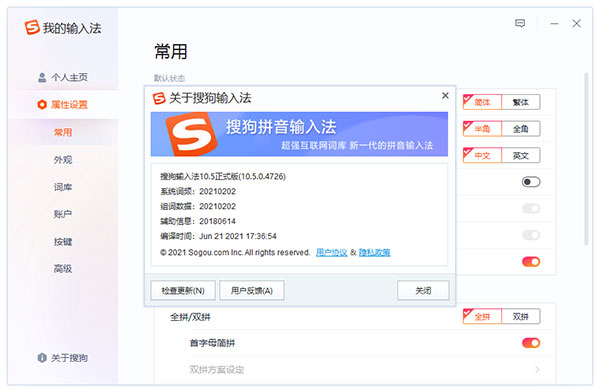Close the main settings window
The height and width of the screenshot is (389, 600).
576,24
